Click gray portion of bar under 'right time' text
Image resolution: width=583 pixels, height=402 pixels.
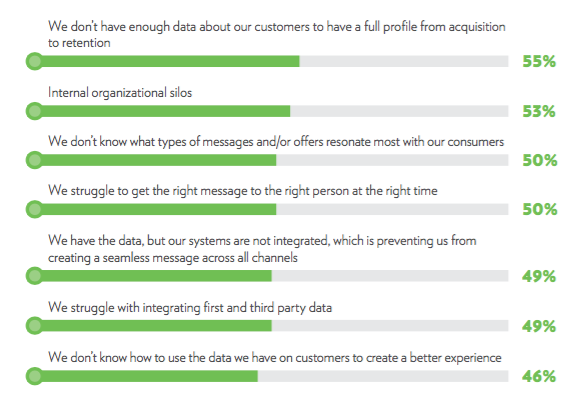pos(392,209)
